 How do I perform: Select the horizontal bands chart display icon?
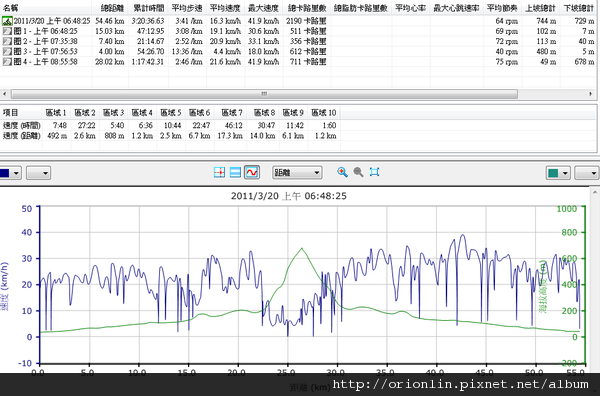[x=235, y=172]
